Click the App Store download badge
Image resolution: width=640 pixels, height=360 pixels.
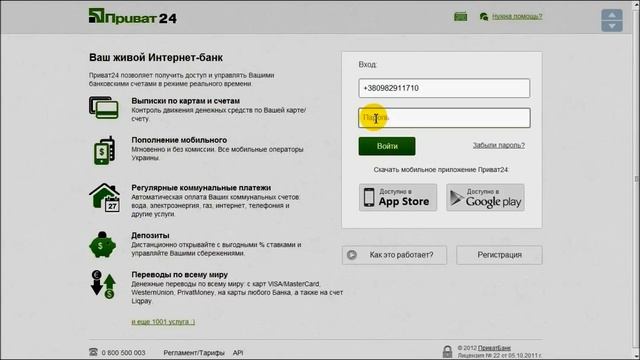pos(398,198)
